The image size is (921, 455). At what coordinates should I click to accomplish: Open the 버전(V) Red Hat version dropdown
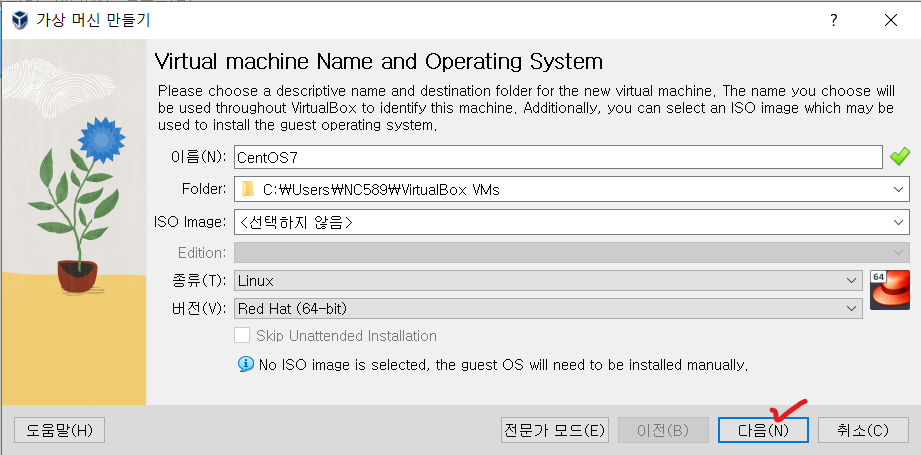(x=549, y=308)
